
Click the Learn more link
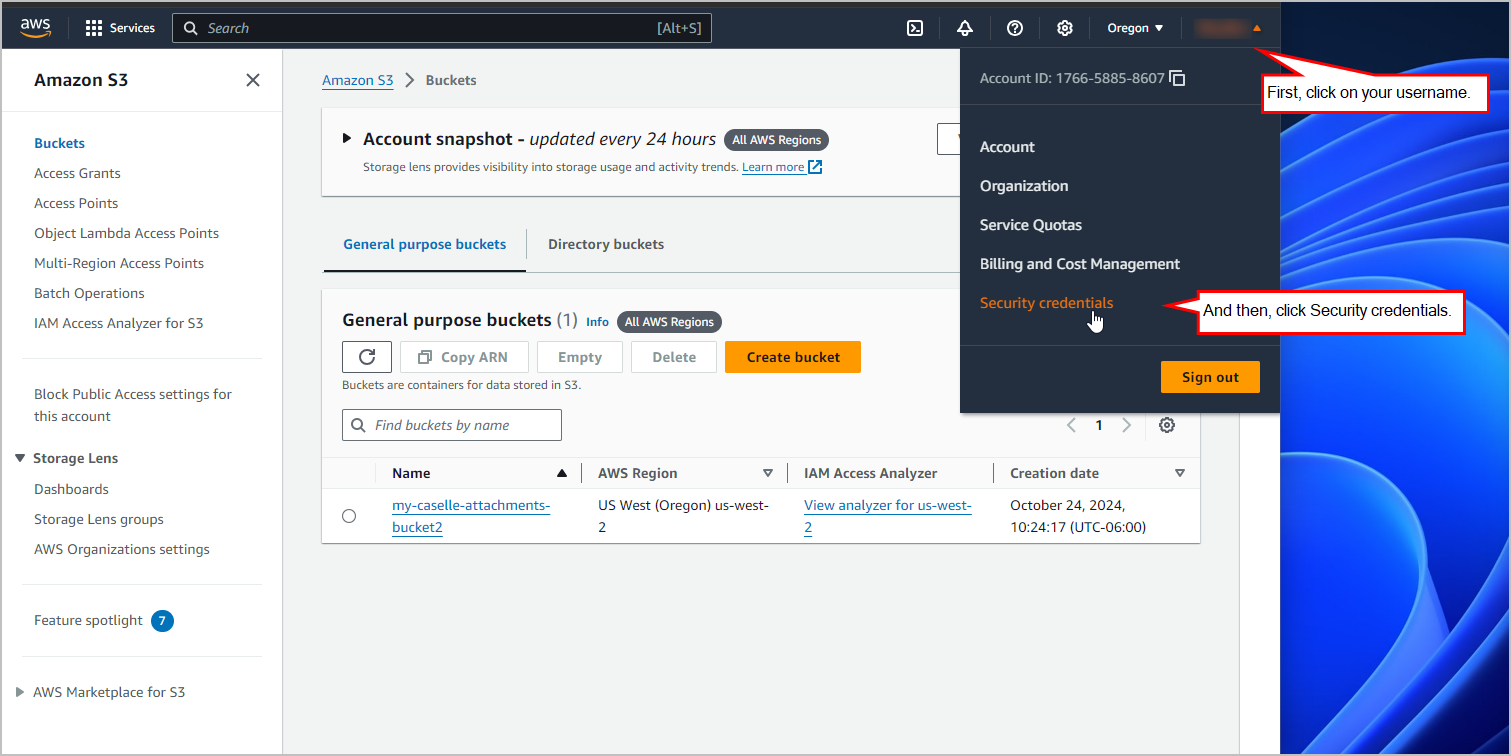pos(781,167)
